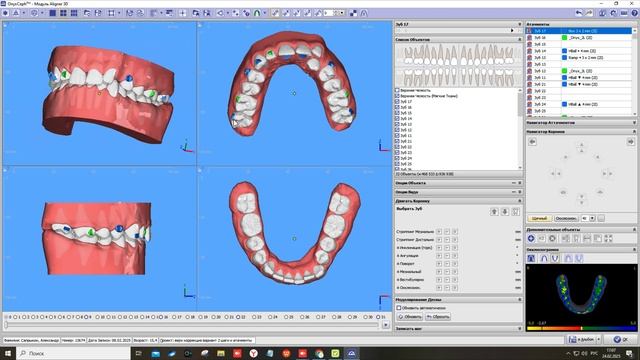This screenshot has height=360, width=640.
Task: Click blue add-object circle in Дополнительные объекты
Action: [x=531, y=238]
